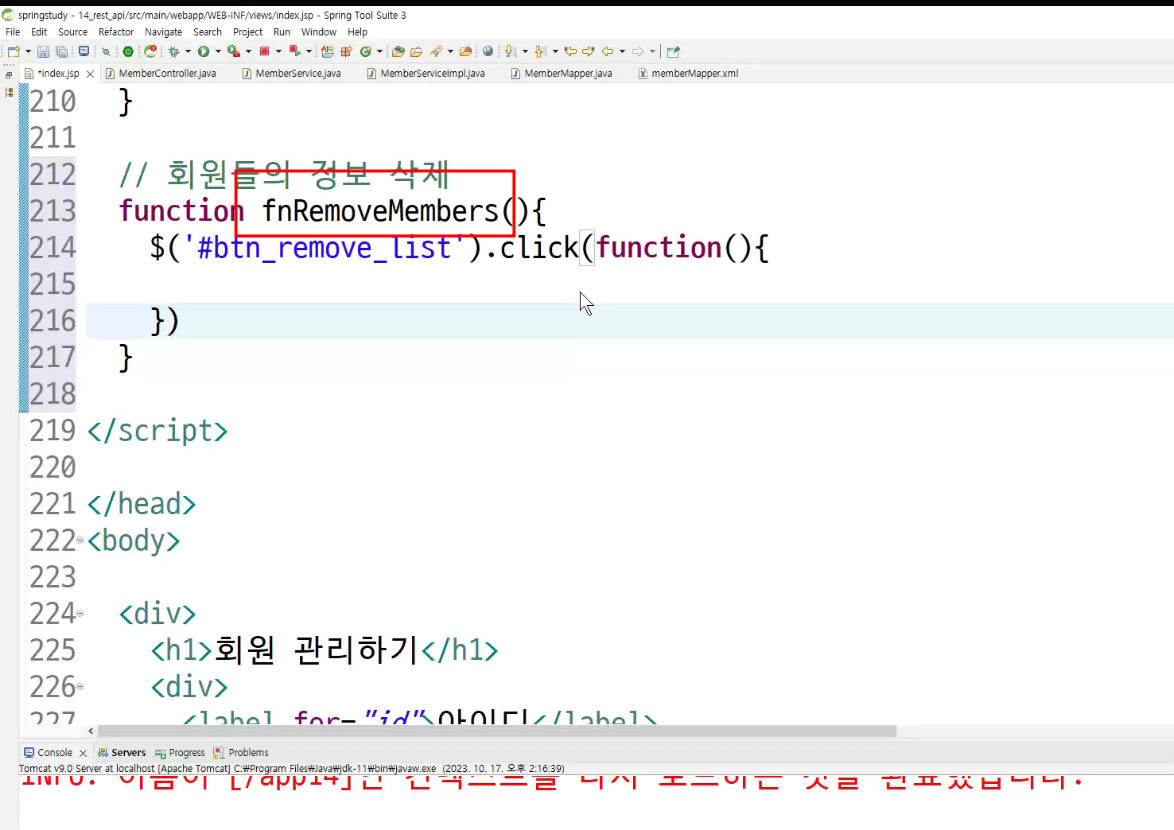Collapse the body tag fold marker on line 222
Viewport: 1174px width, 830px height.
[80, 540]
